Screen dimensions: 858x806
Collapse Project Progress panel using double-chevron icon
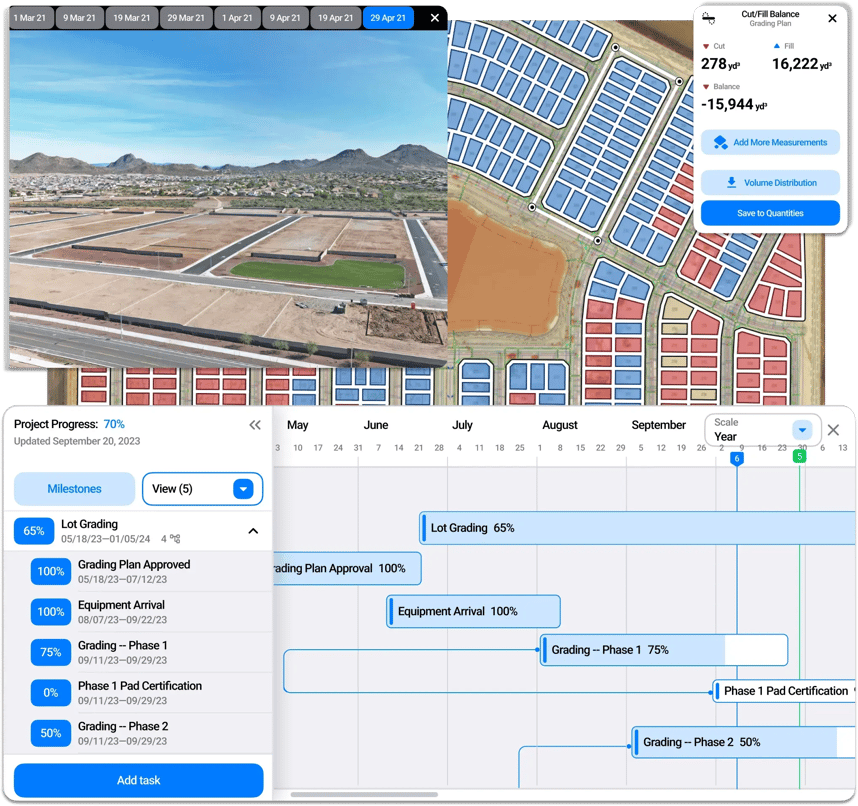[x=255, y=424]
